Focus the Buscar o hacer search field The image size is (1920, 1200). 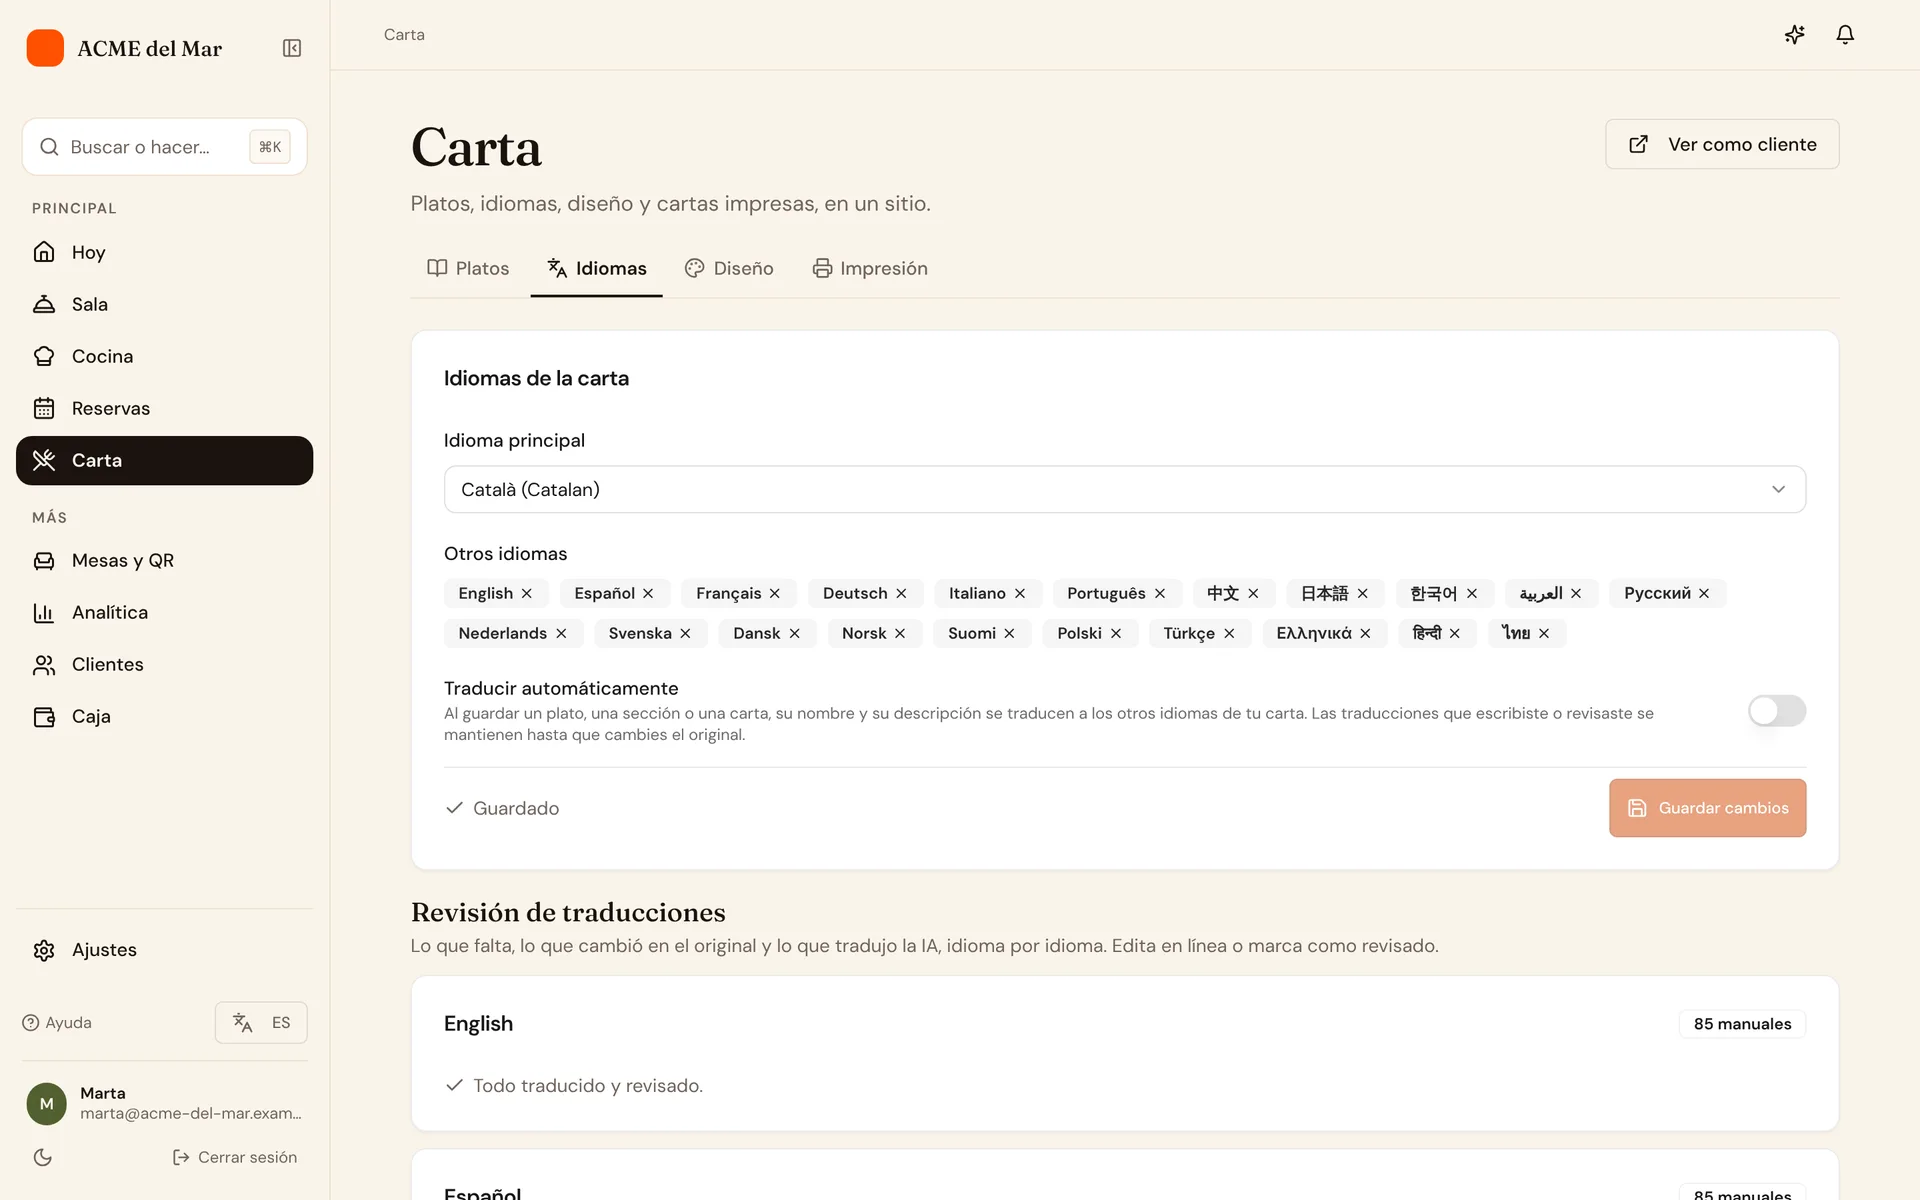[x=164, y=147]
